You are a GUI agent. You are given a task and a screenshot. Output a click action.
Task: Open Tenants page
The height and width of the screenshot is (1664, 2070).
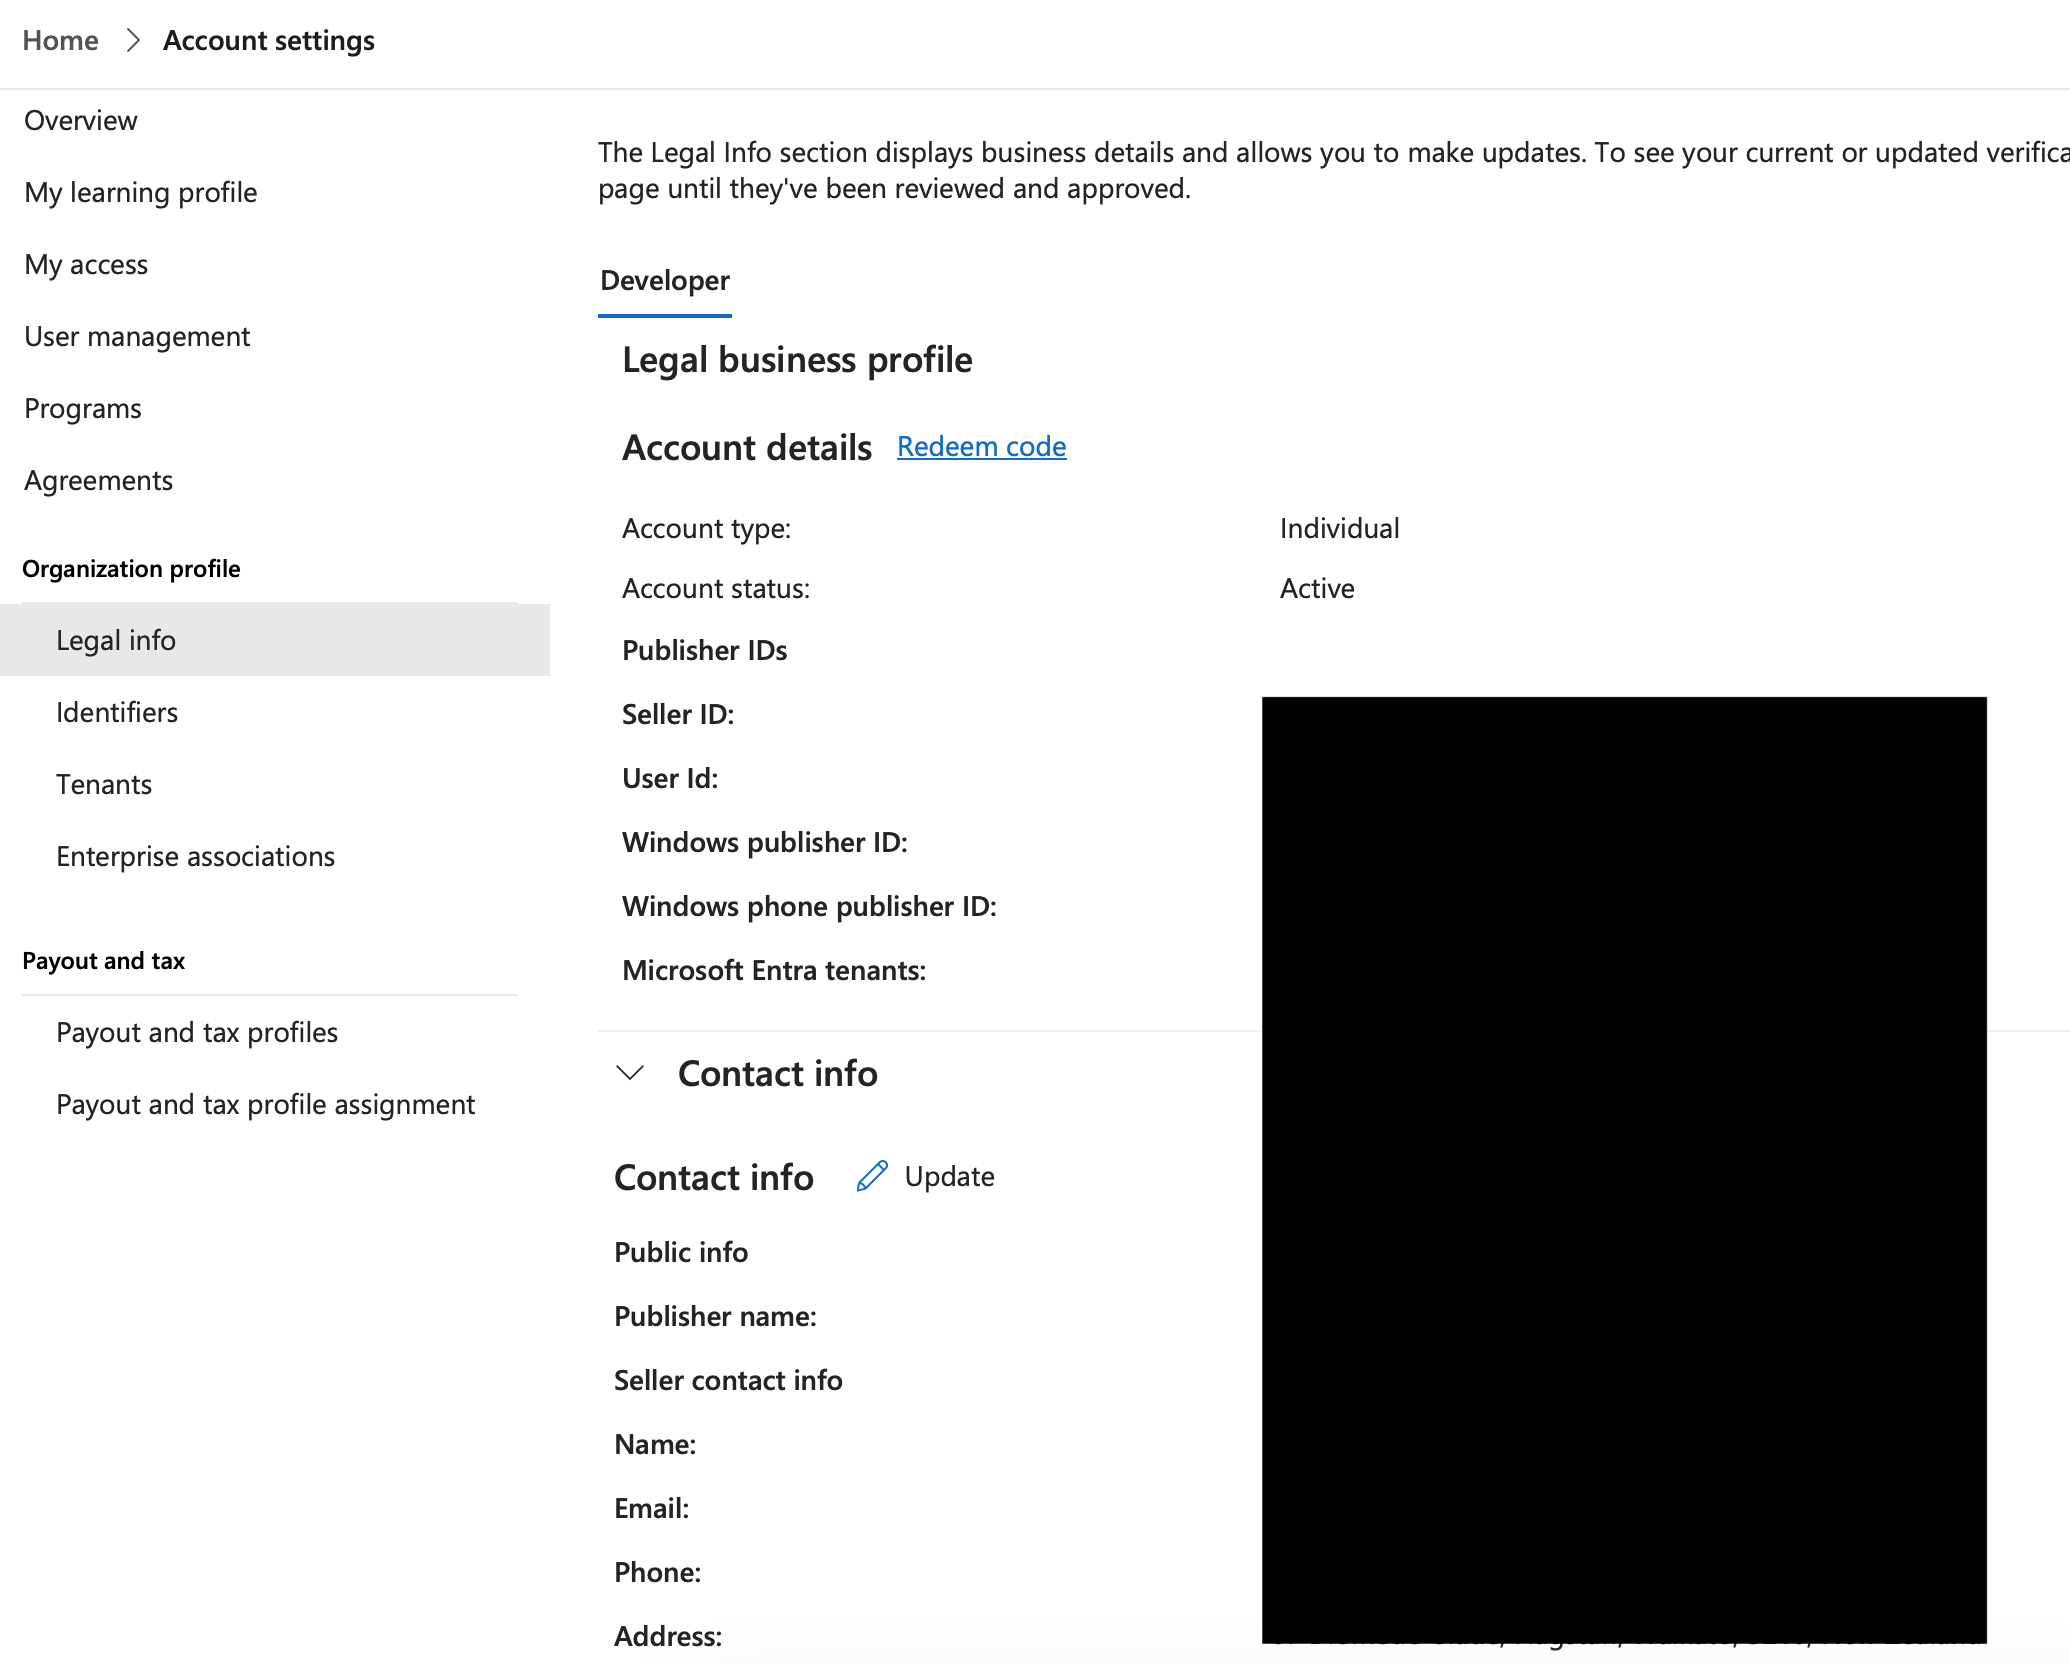[x=104, y=784]
